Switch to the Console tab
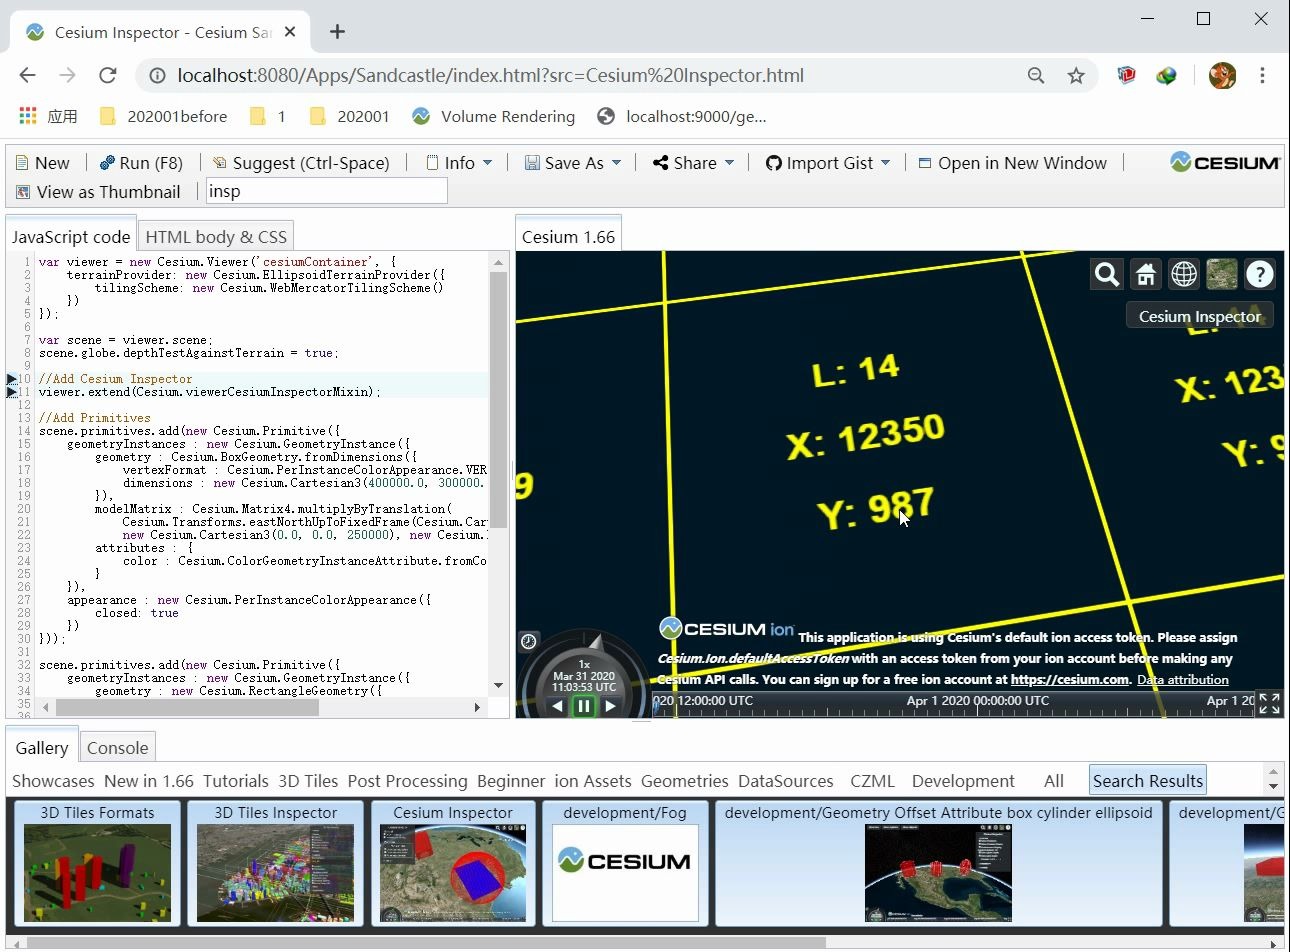 117,748
